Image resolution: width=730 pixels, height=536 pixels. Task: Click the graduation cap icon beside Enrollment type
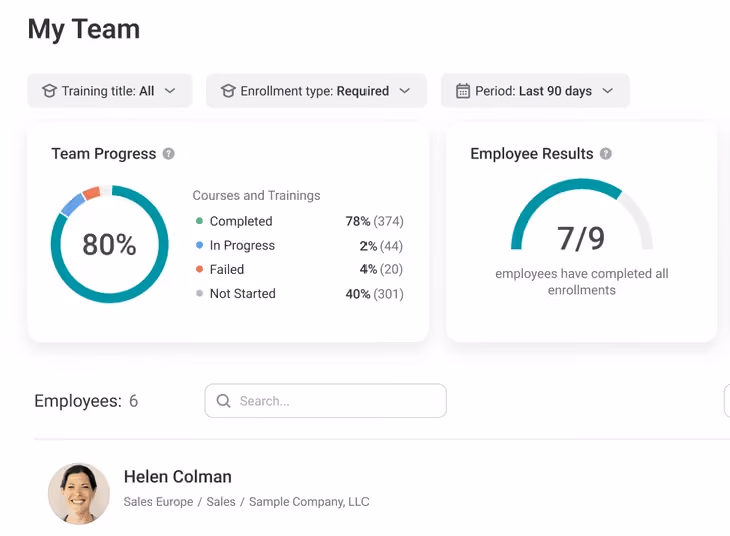228,91
